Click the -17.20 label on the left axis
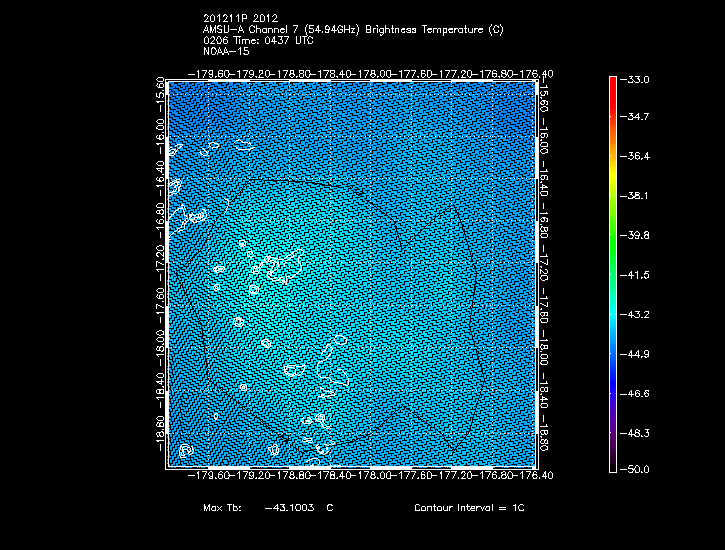The width and height of the screenshot is (725, 550). pos(161,262)
